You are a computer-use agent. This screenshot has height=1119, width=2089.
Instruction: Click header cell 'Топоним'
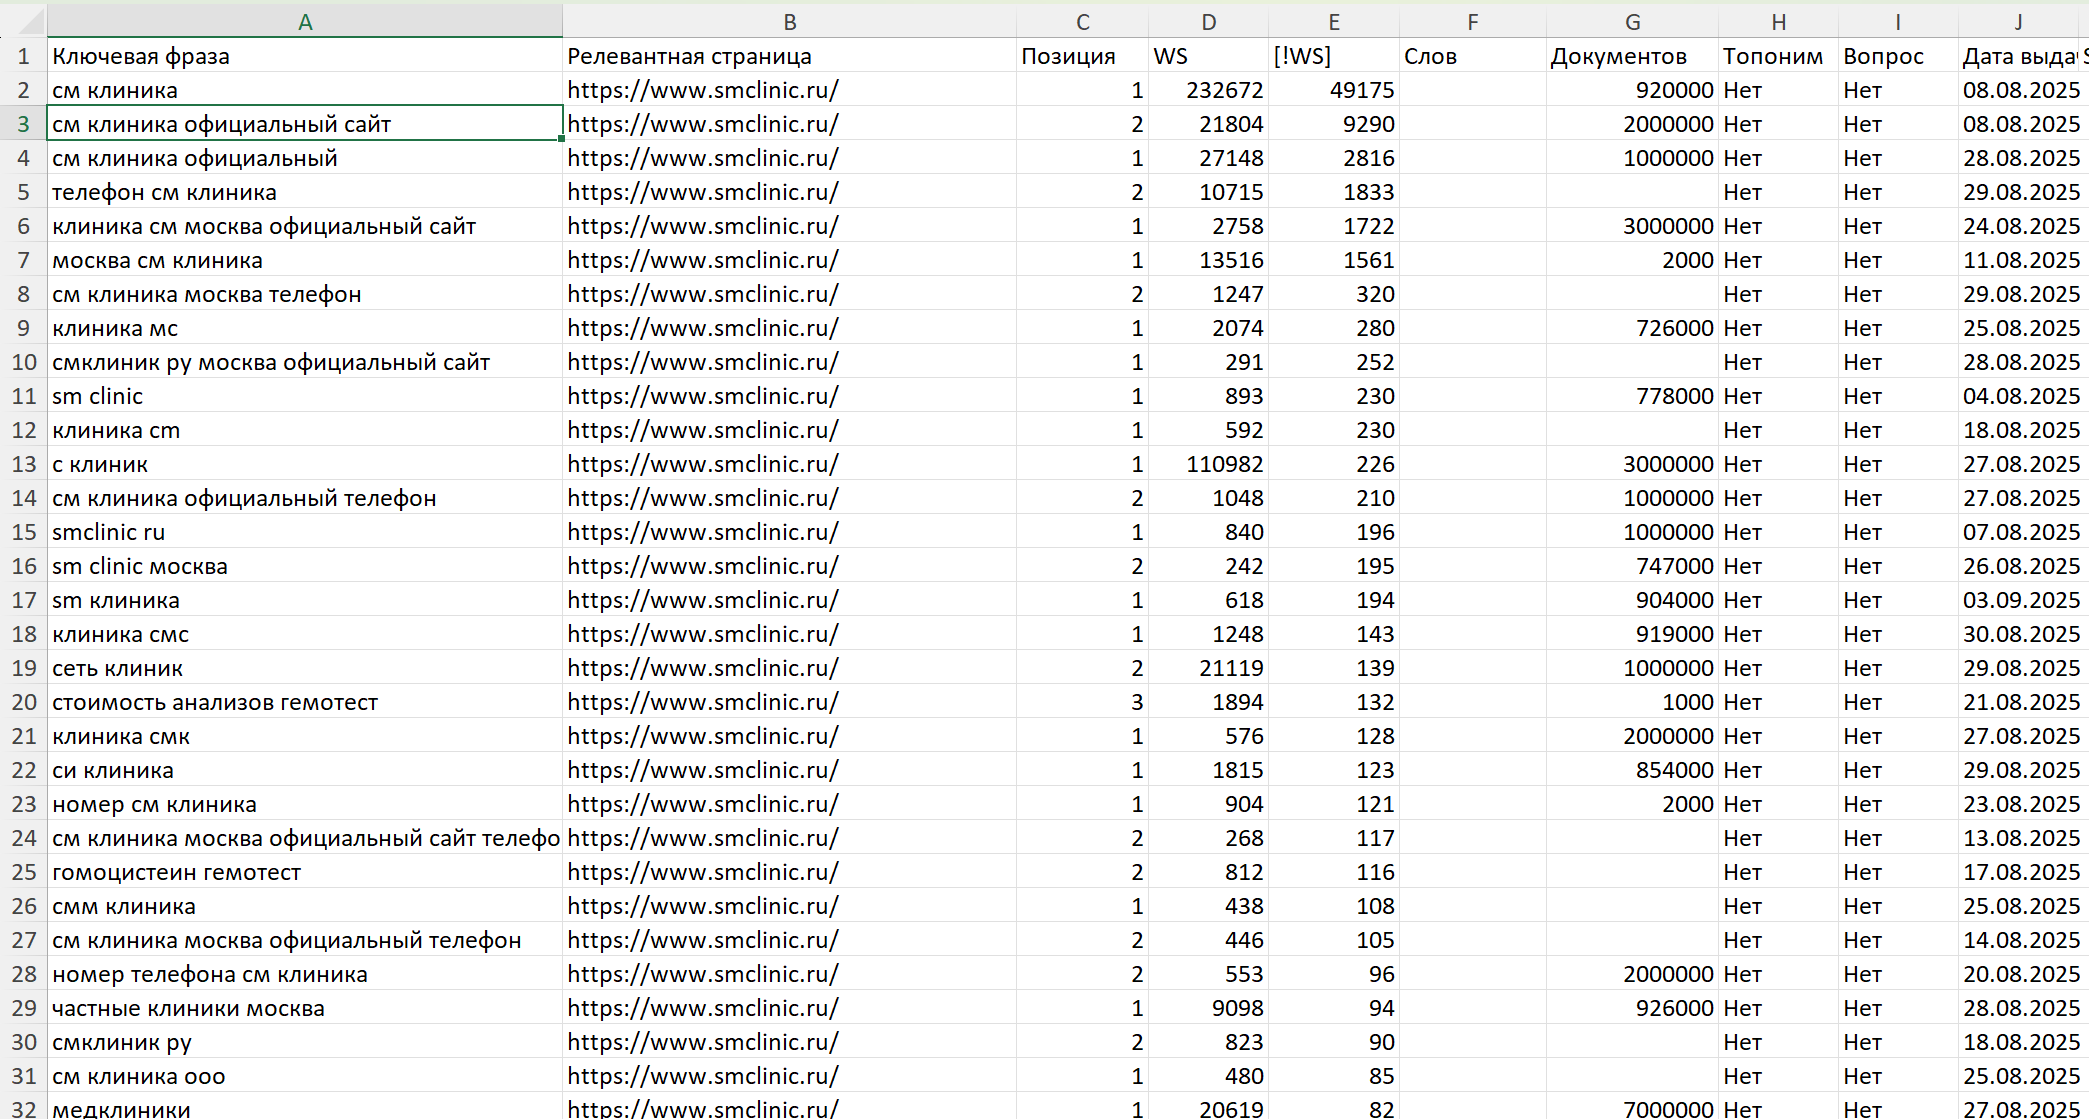[1778, 56]
